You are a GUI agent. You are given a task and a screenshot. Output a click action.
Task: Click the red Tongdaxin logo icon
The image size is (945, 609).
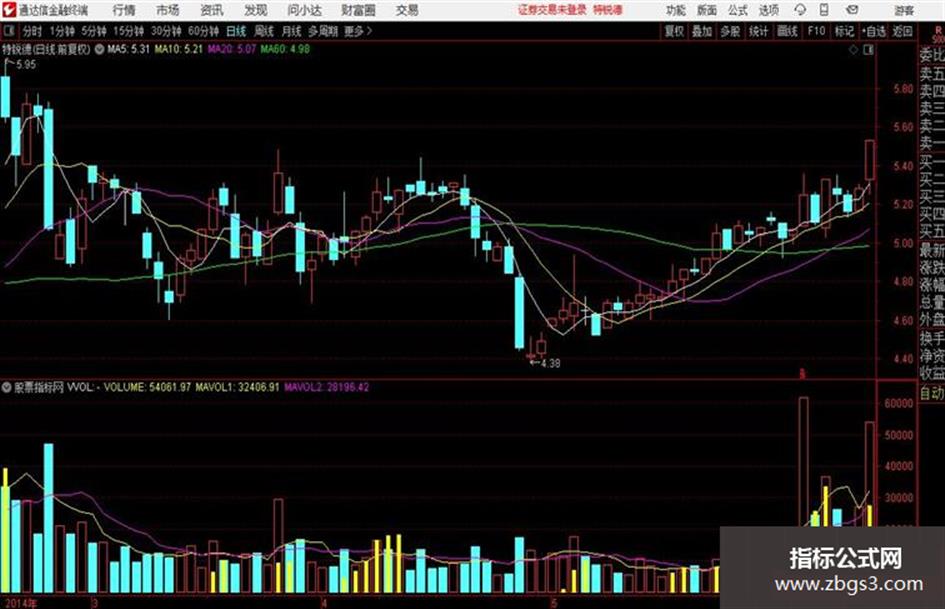[9, 10]
